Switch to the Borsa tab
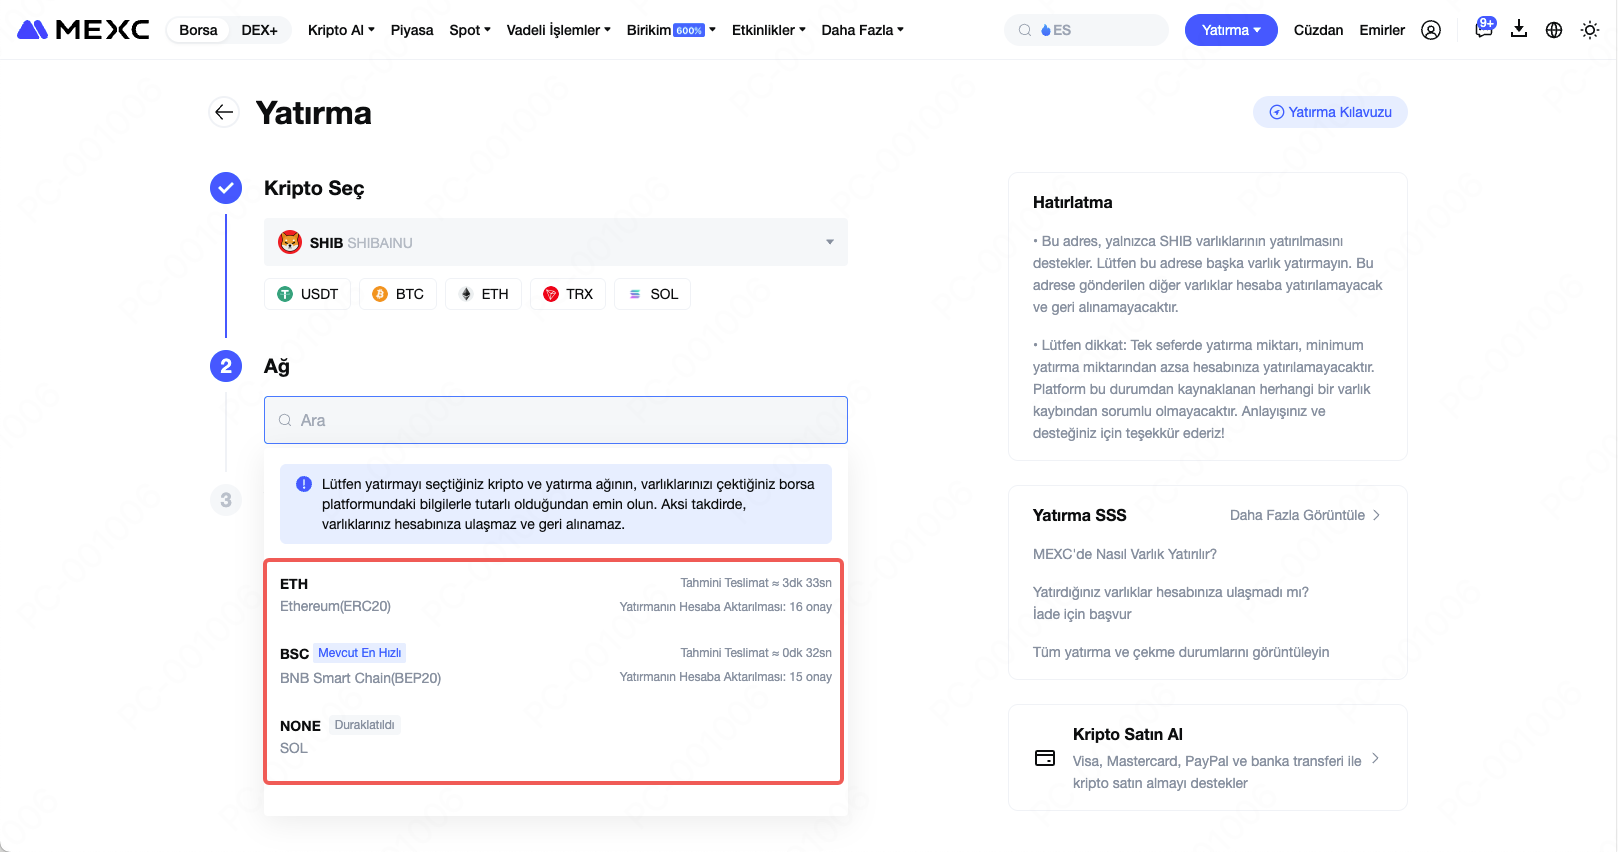The width and height of the screenshot is (1618, 852). (x=198, y=30)
